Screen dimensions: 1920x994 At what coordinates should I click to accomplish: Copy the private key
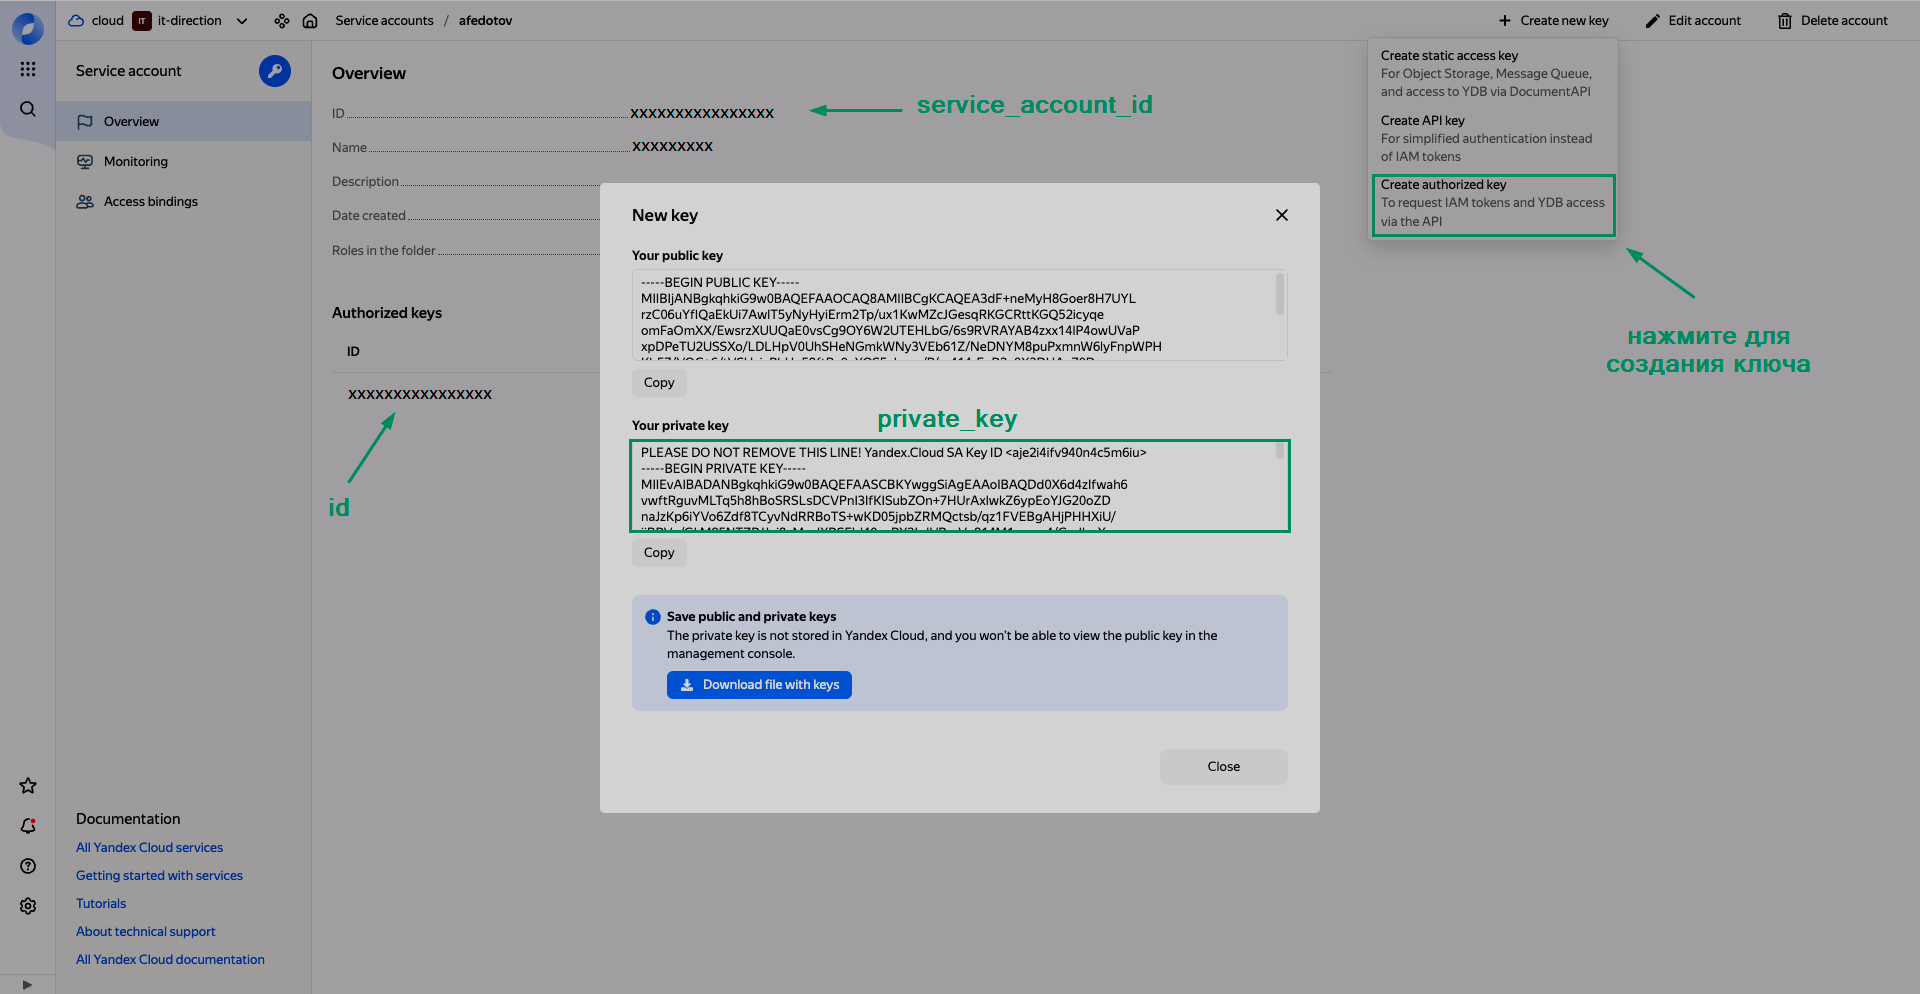[x=659, y=552]
